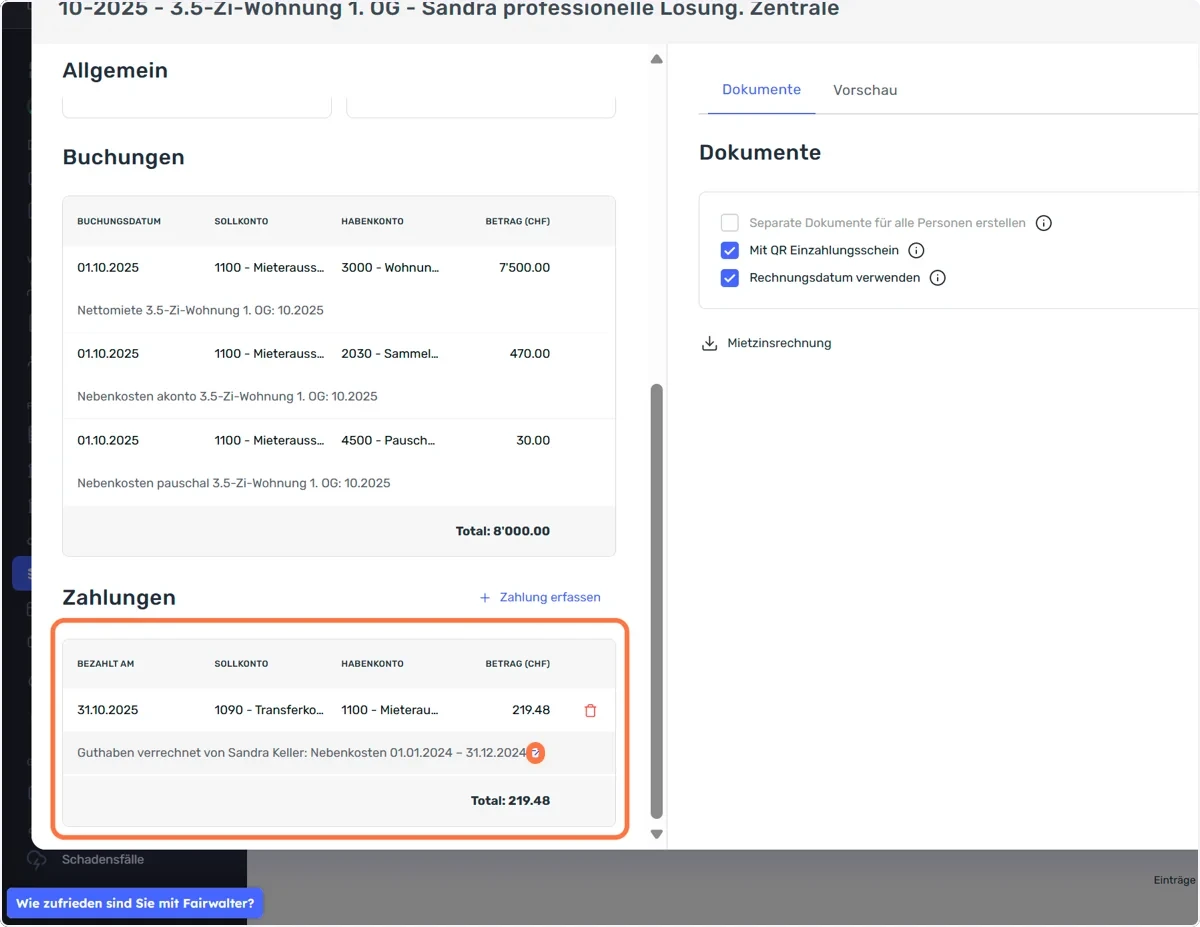1200x927 pixels.
Task: Click the scrollbar down arrow
Action: pyautogui.click(x=657, y=834)
